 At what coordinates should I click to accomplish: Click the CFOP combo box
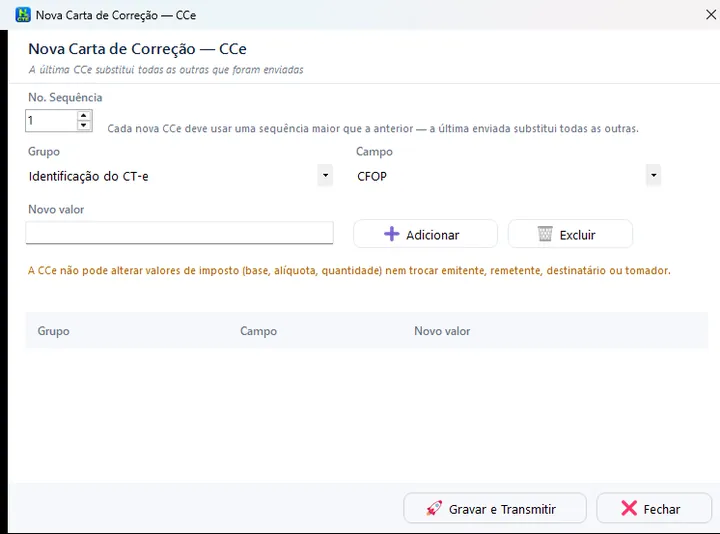508,176
